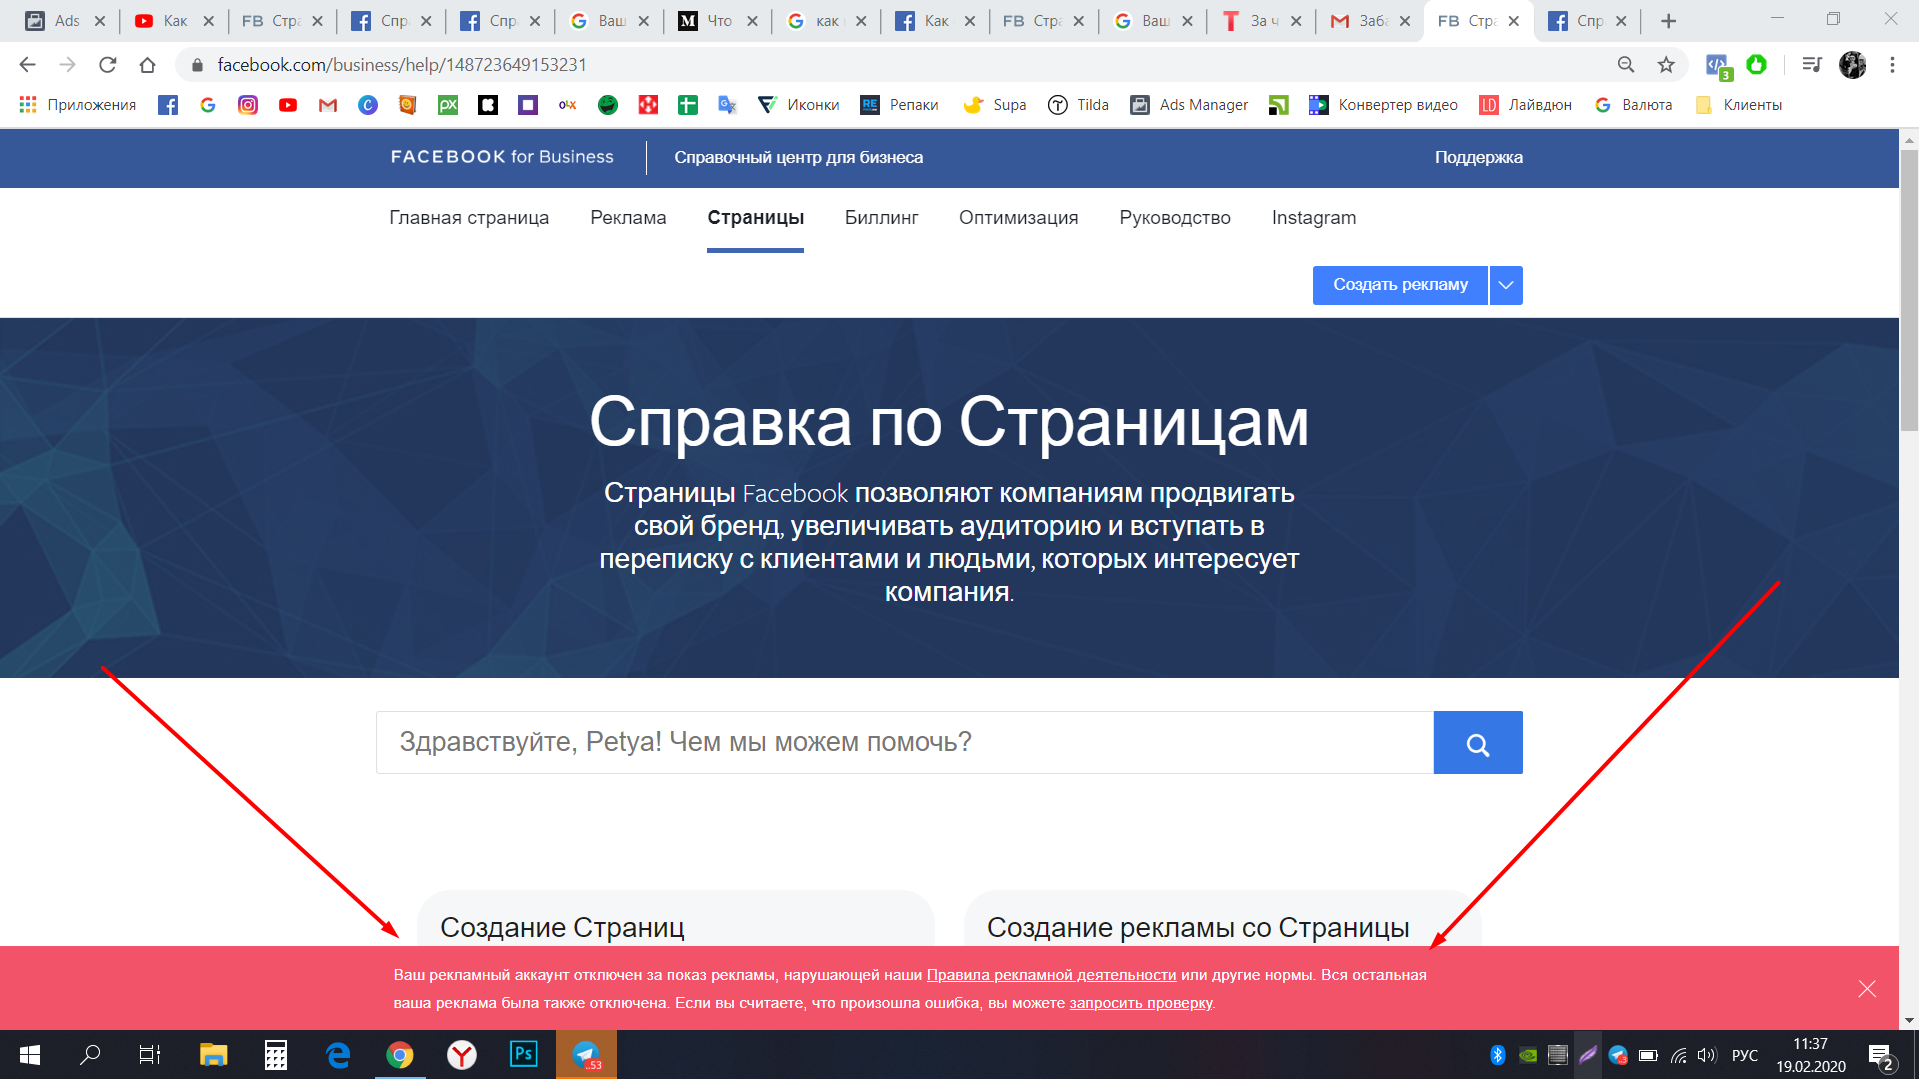Open the Supa bookmark

tap(995, 105)
